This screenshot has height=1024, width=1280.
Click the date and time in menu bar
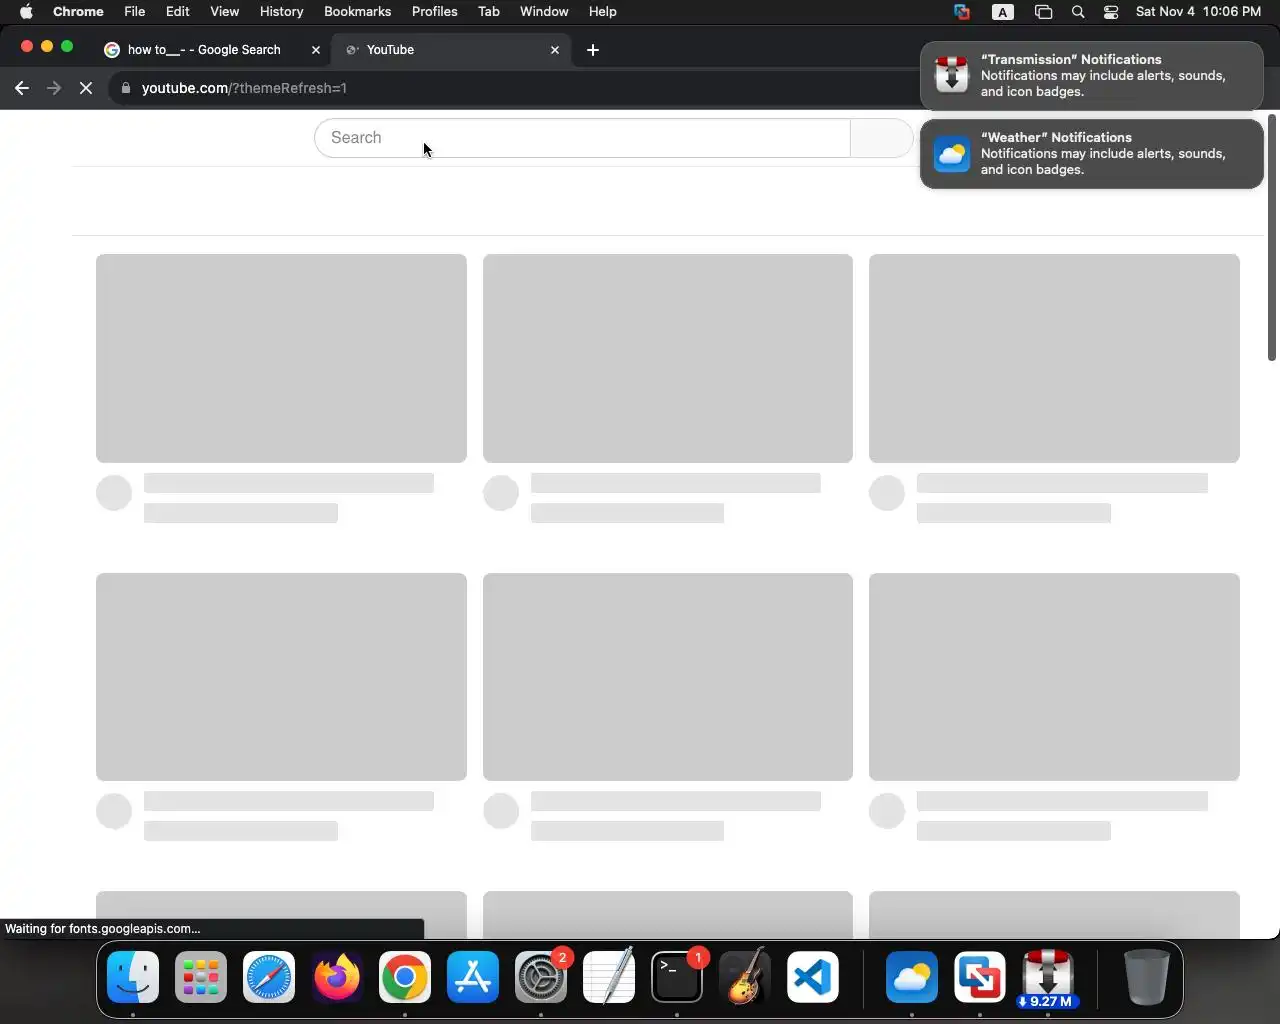[1199, 12]
